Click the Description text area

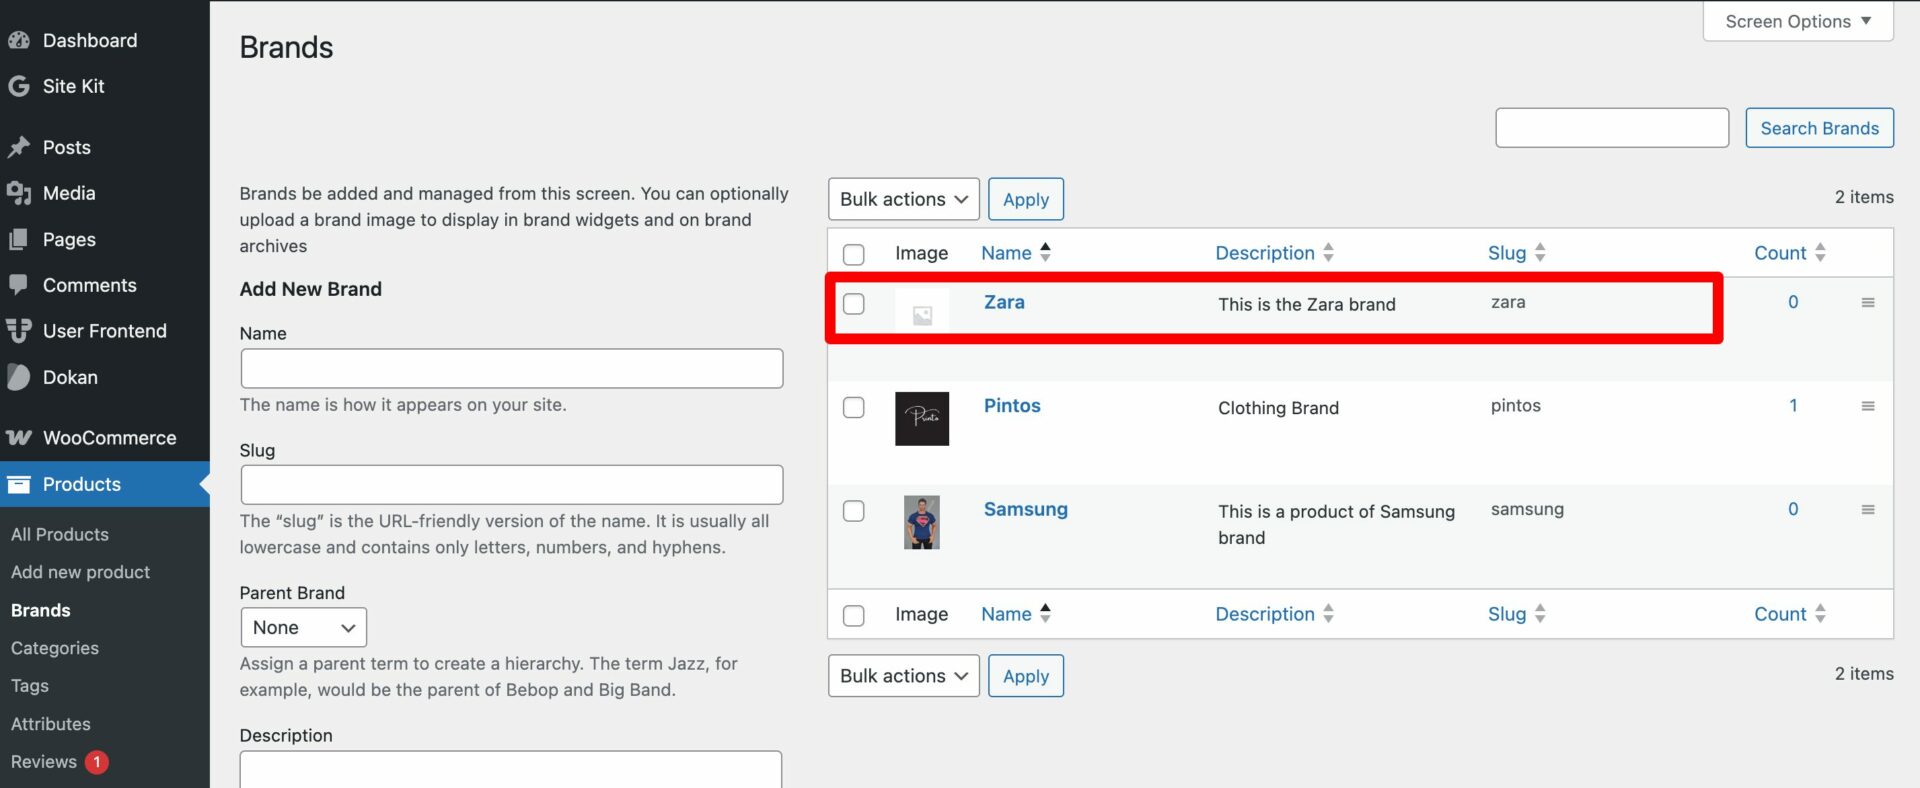point(511,769)
